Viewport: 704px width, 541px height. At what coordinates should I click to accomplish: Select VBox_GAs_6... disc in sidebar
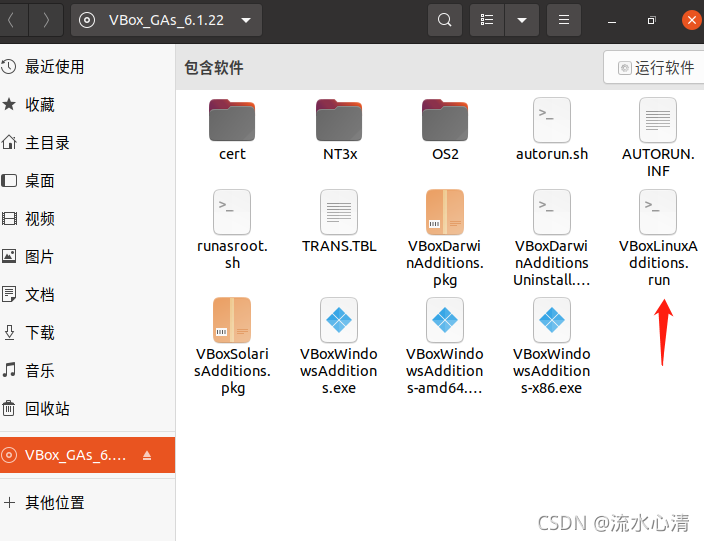[88, 455]
